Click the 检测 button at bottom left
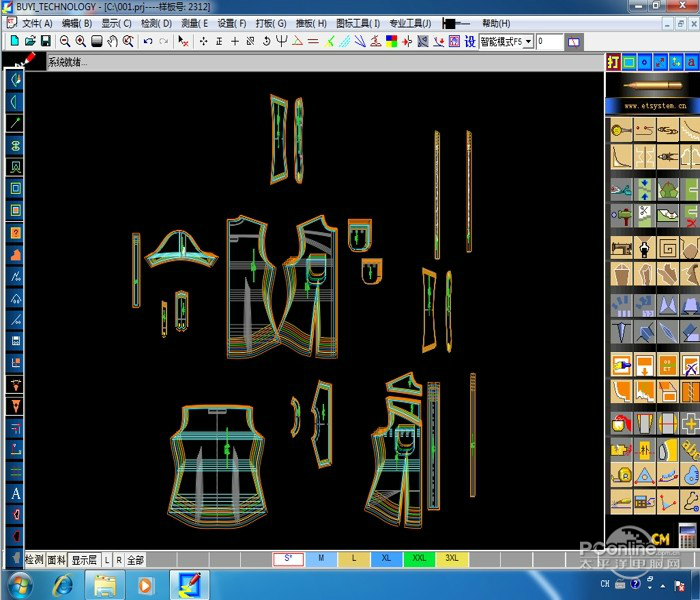The image size is (700, 600). pos(34,560)
